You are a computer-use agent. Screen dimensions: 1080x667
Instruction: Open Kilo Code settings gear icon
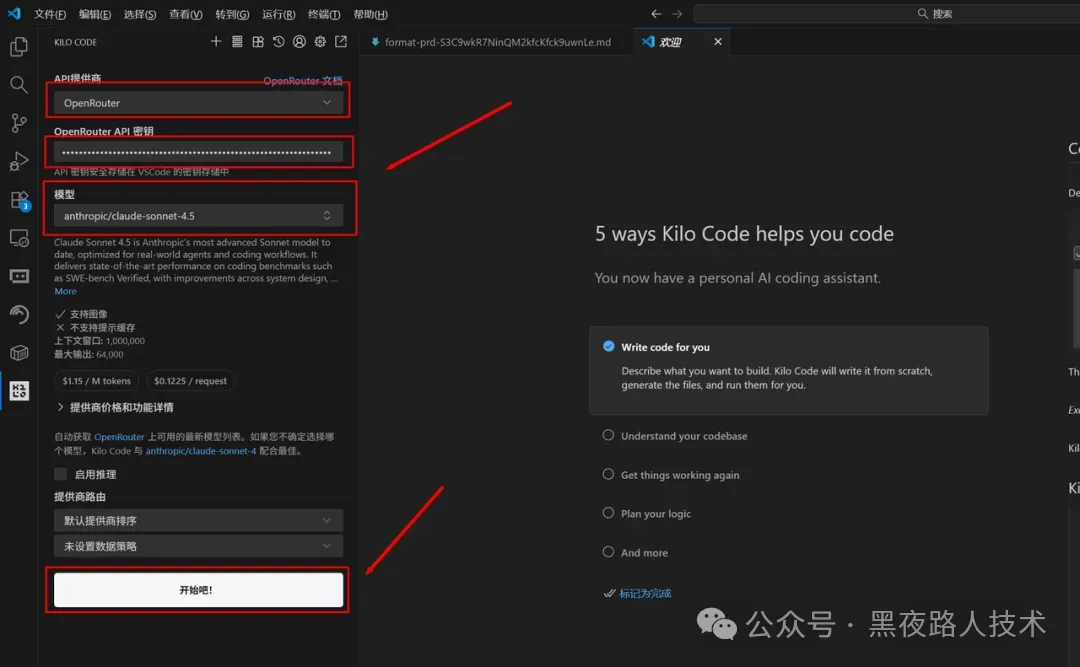(x=320, y=42)
